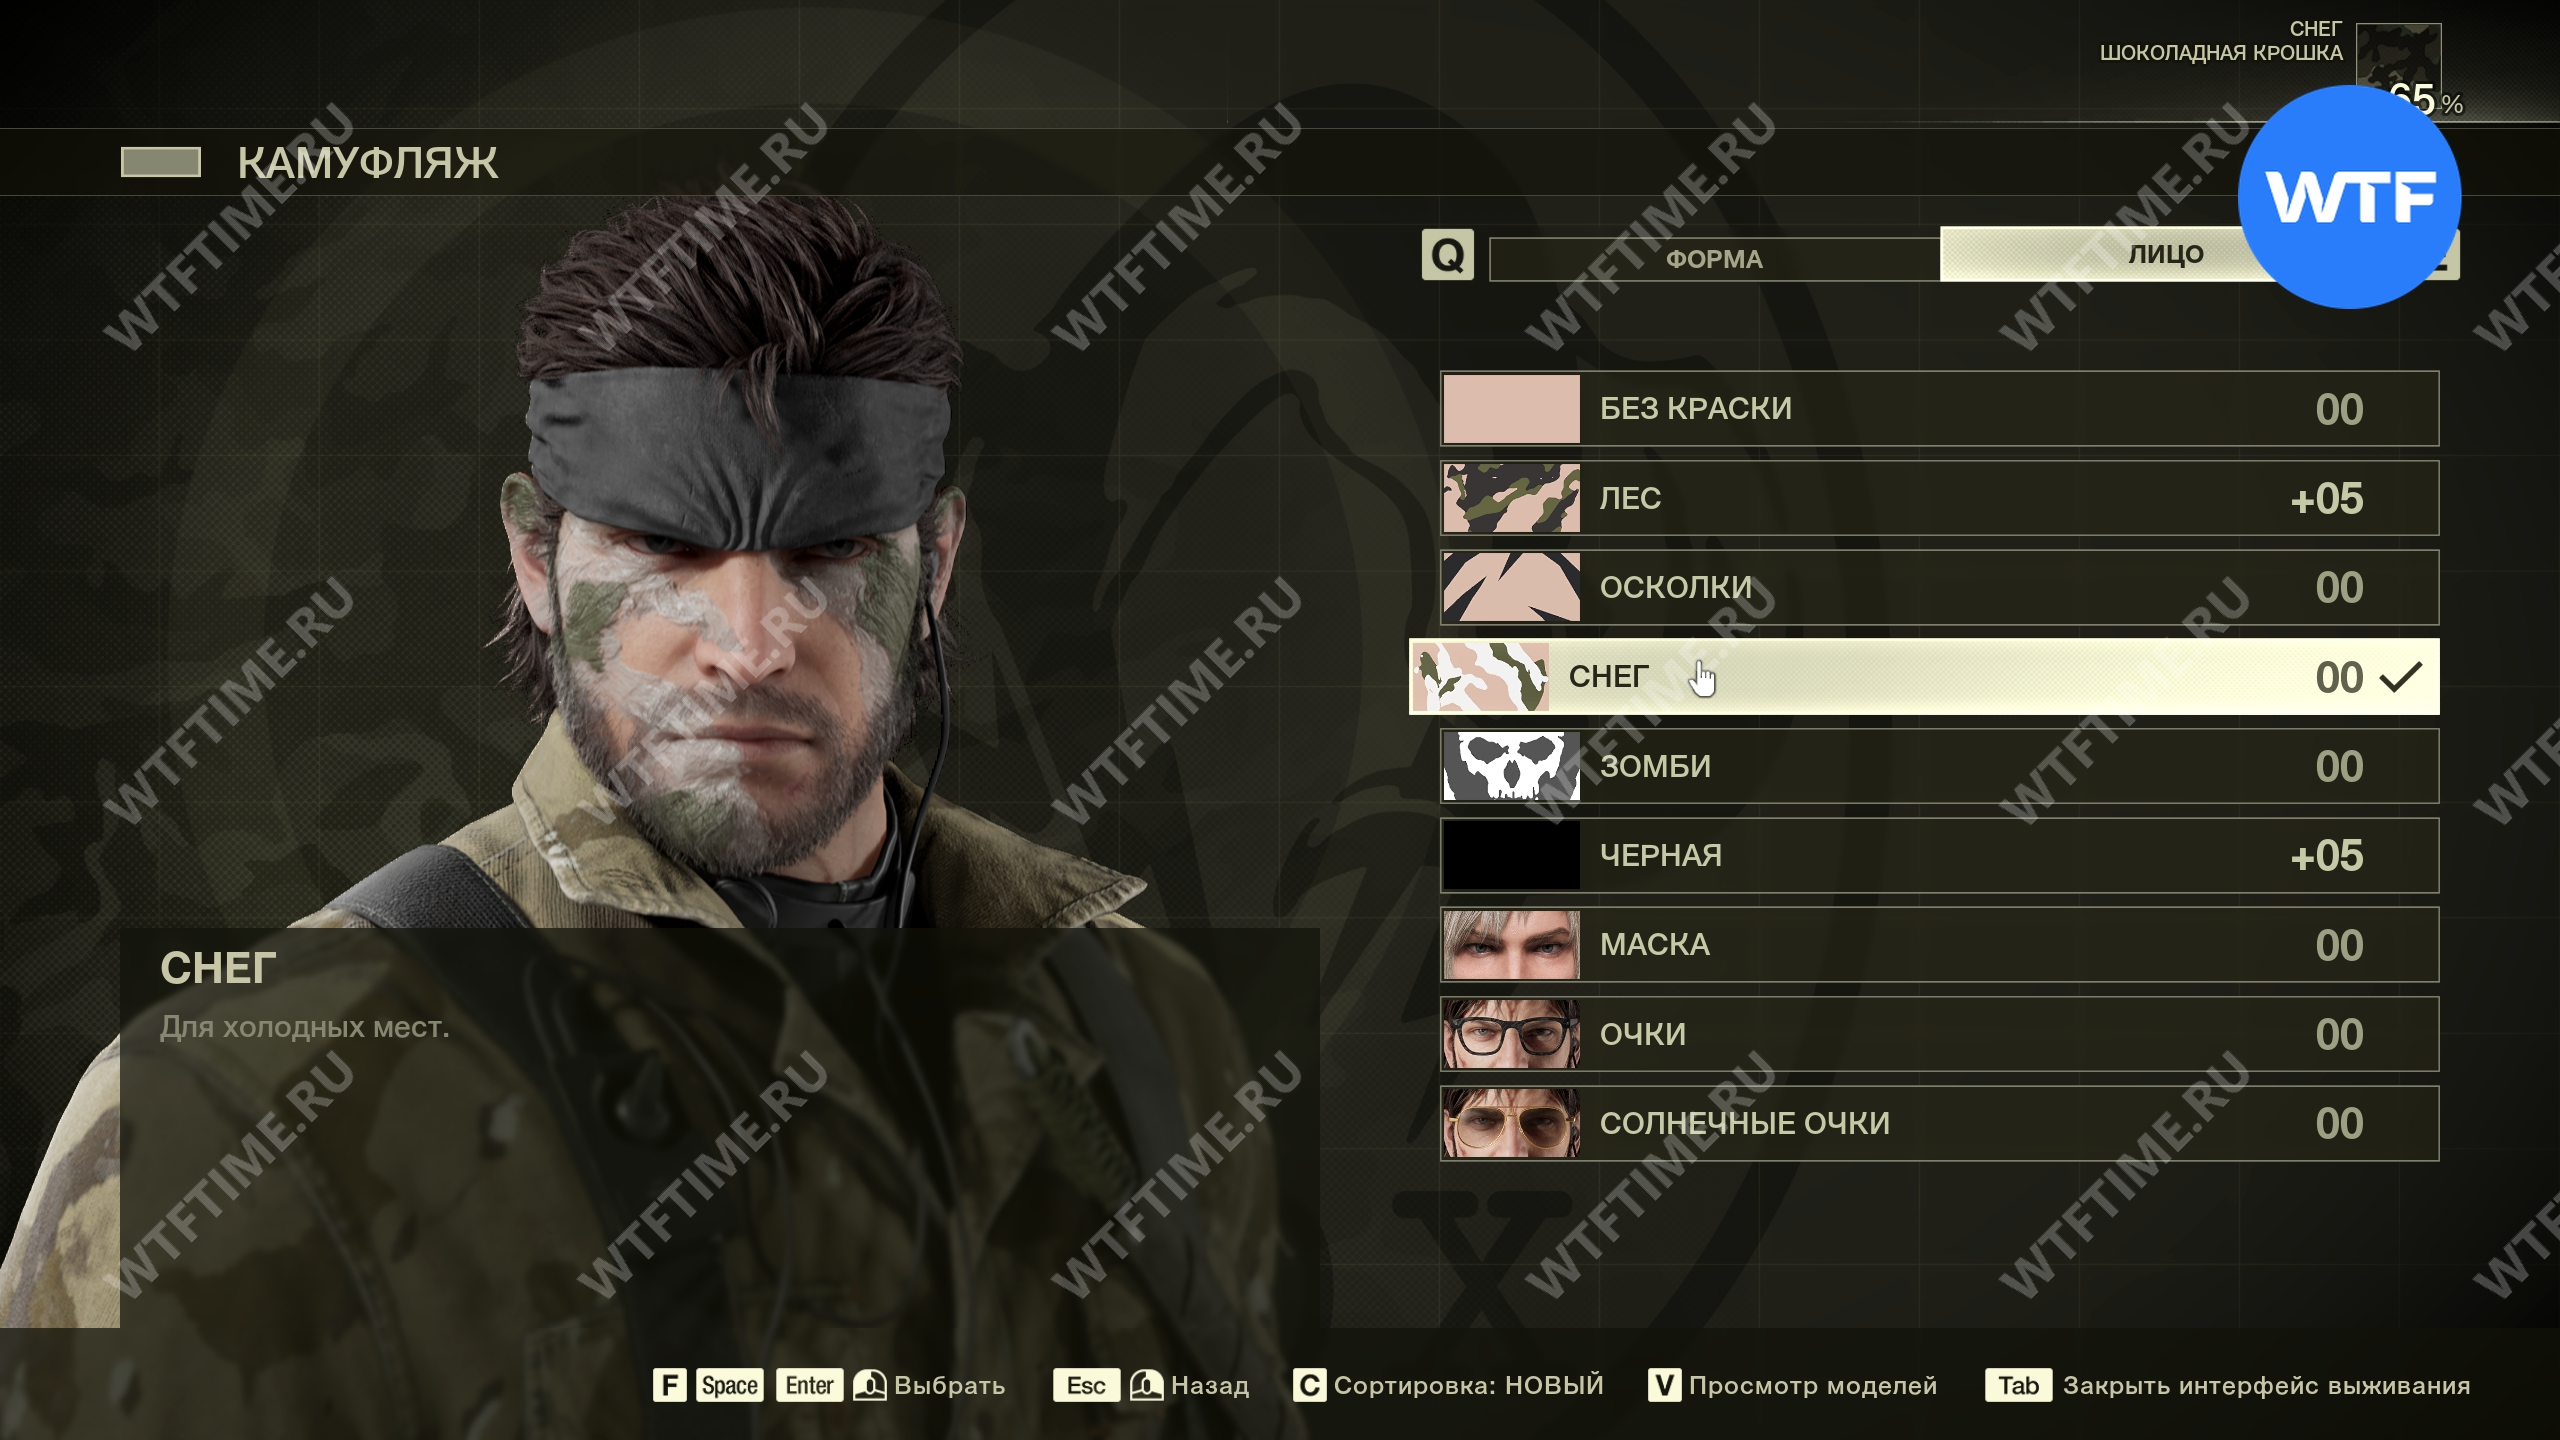This screenshot has width=2560, height=1440.
Task: Choose the Zombie skull face icon
Action: click(1511, 766)
